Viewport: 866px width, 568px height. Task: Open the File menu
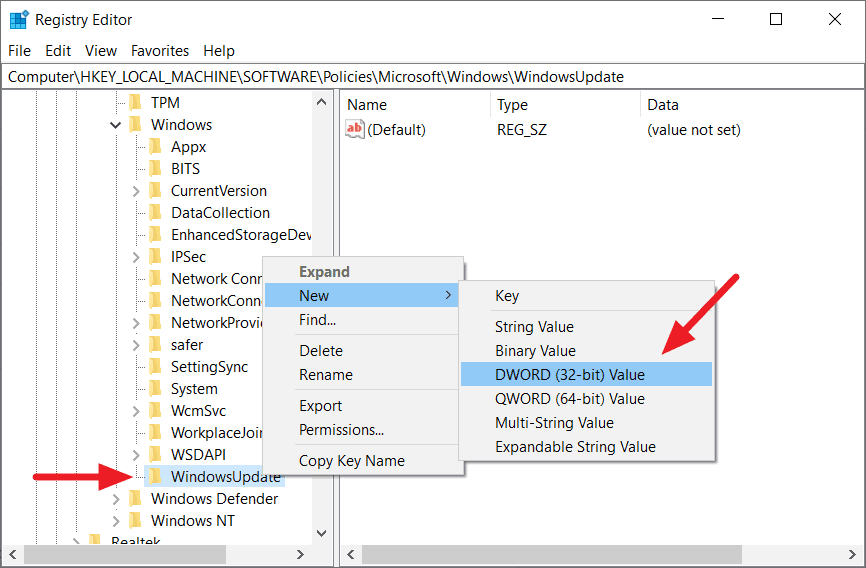pos(19,51)
